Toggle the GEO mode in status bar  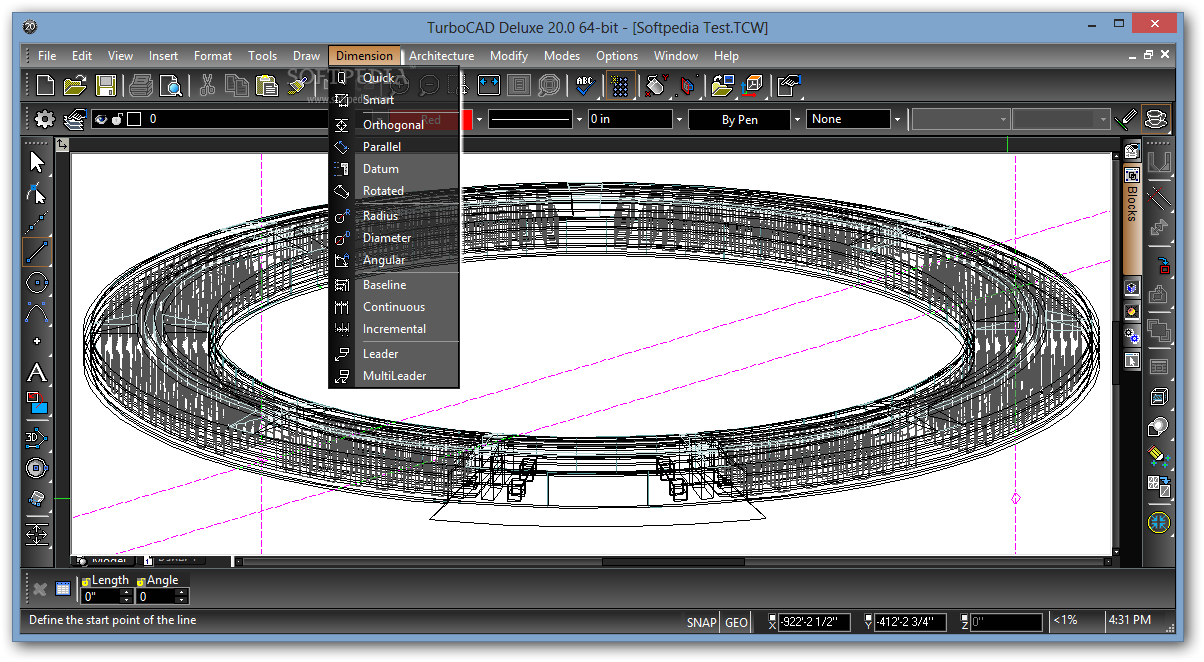coord(736,622)
